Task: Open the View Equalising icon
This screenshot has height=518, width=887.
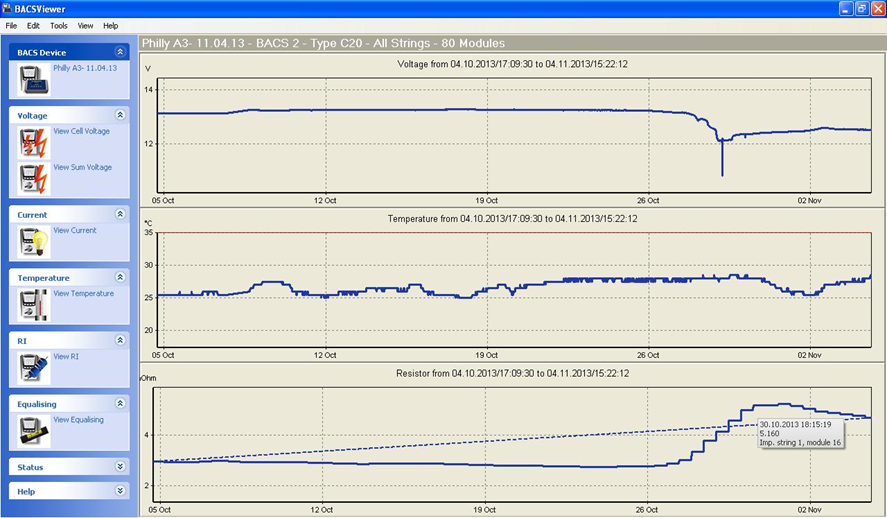Action: click(33, 431)
